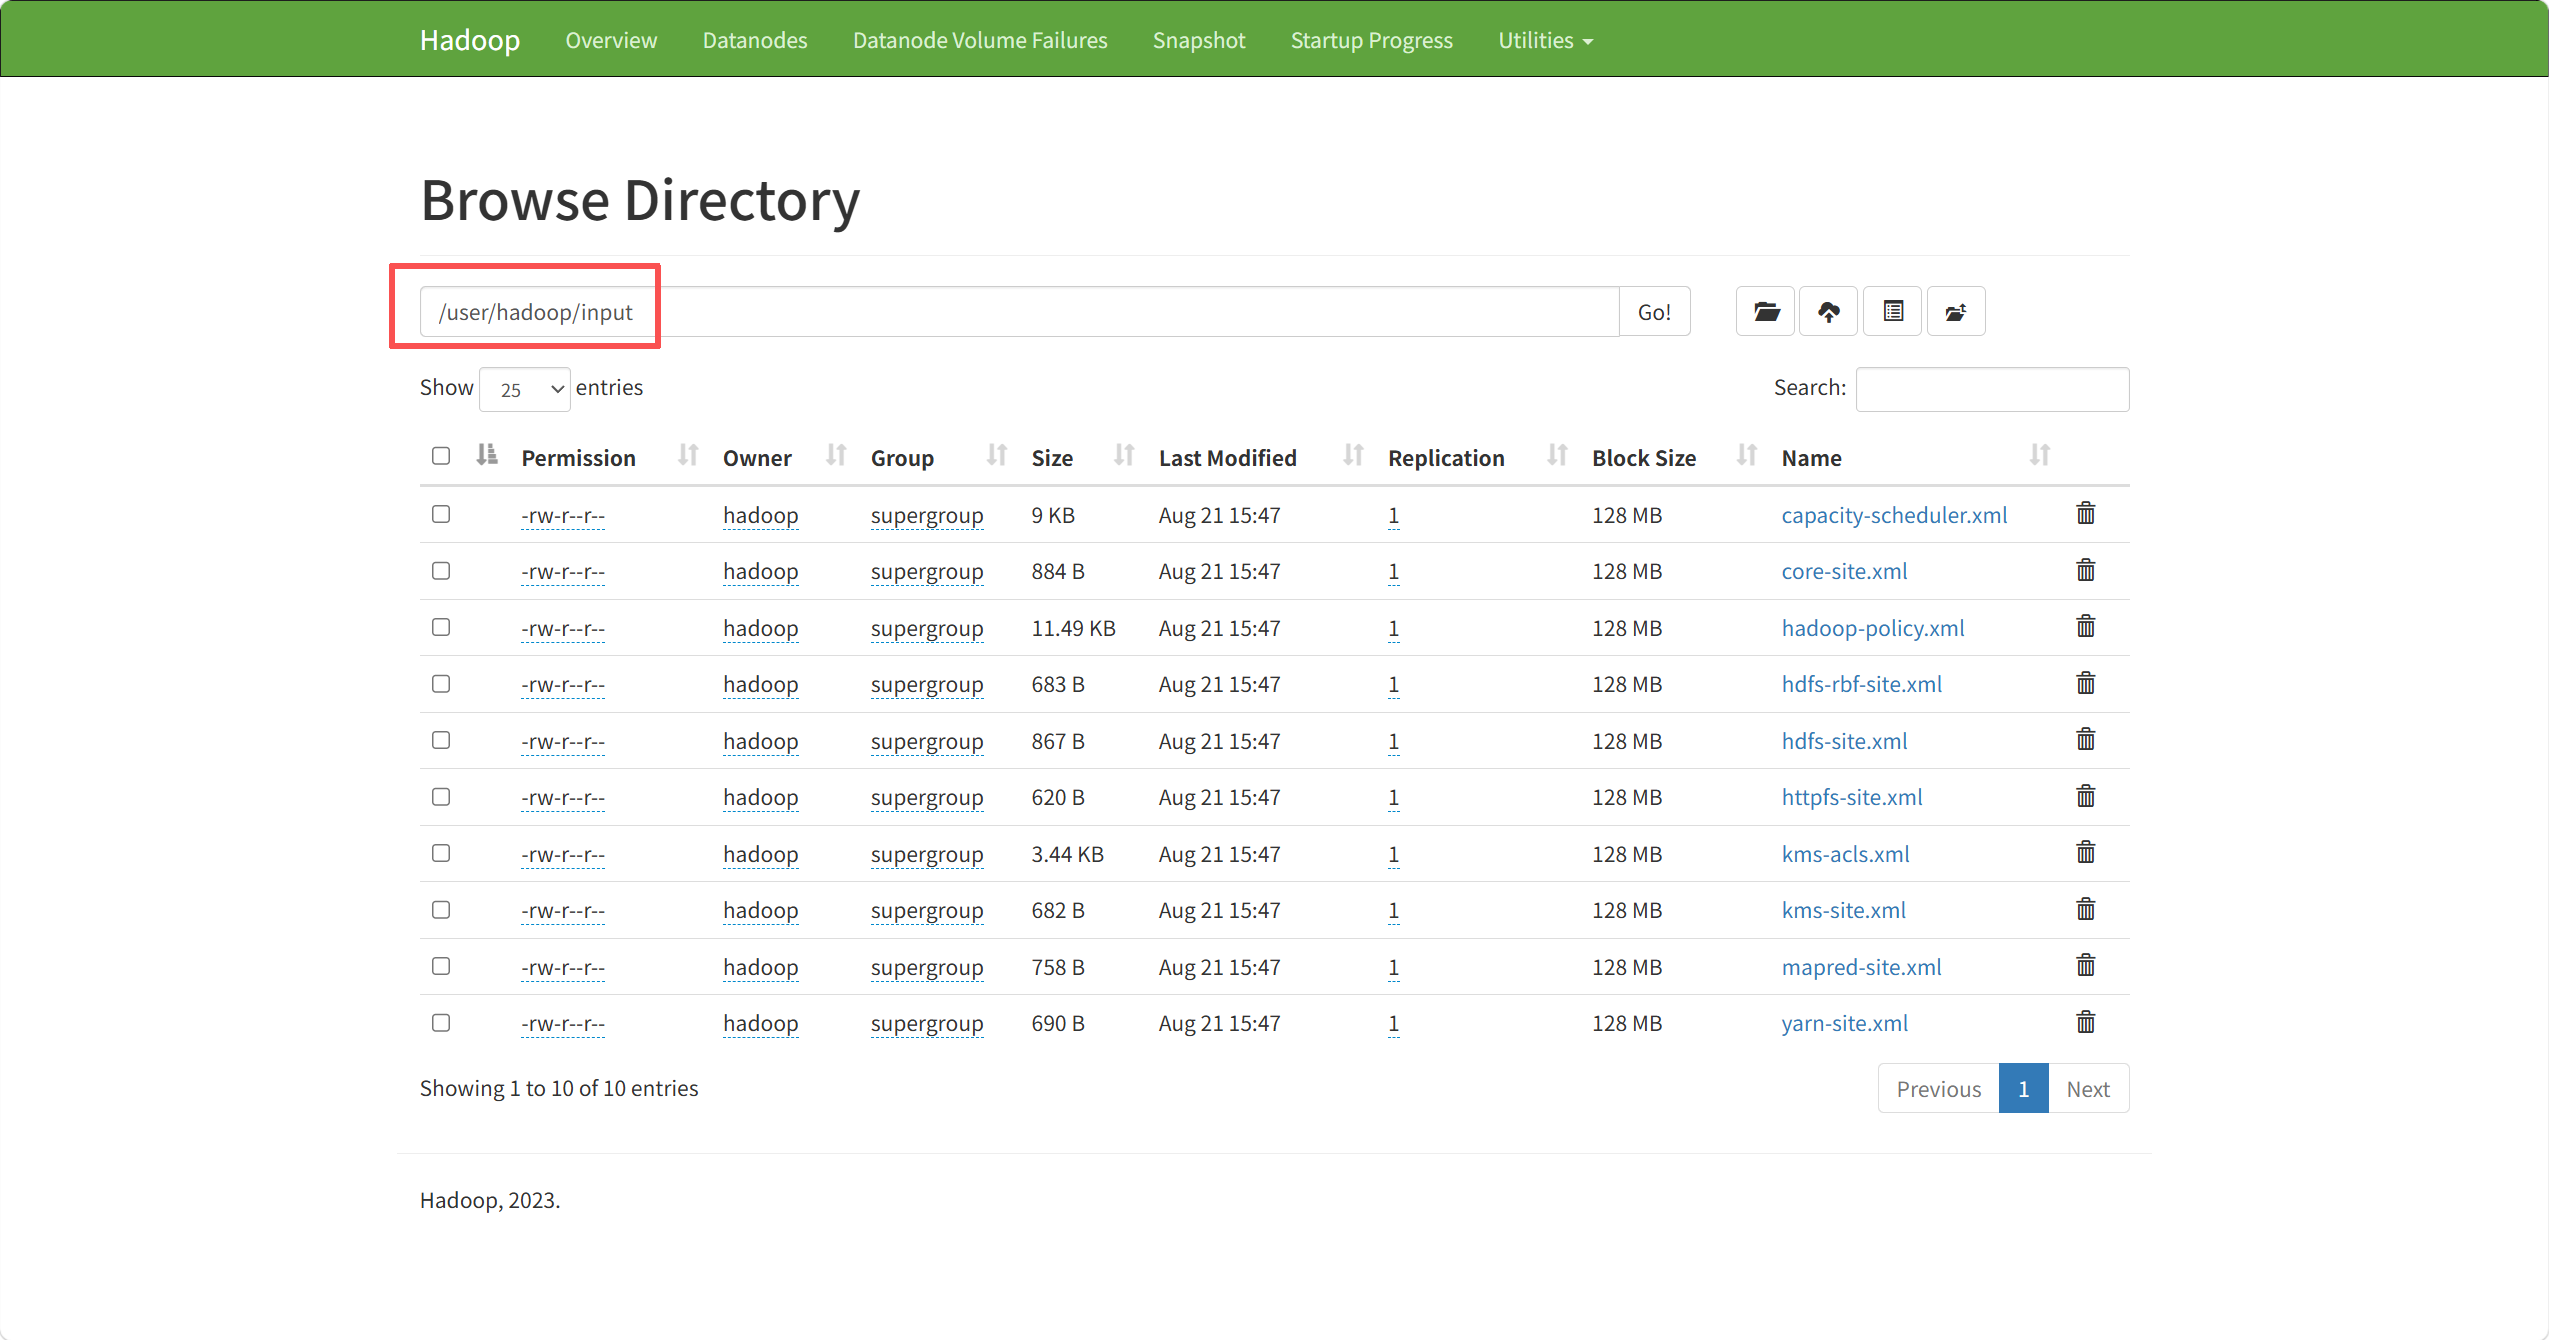
Task: Open the mapred-site.xml file link
Action: 1861,967
